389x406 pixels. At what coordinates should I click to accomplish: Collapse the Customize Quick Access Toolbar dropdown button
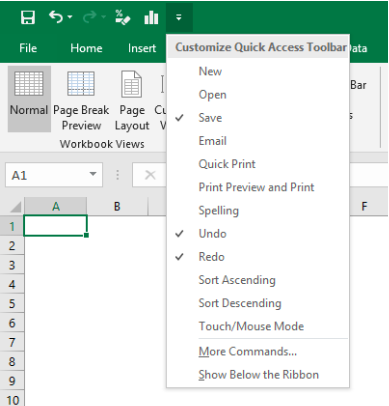point(179,17)
